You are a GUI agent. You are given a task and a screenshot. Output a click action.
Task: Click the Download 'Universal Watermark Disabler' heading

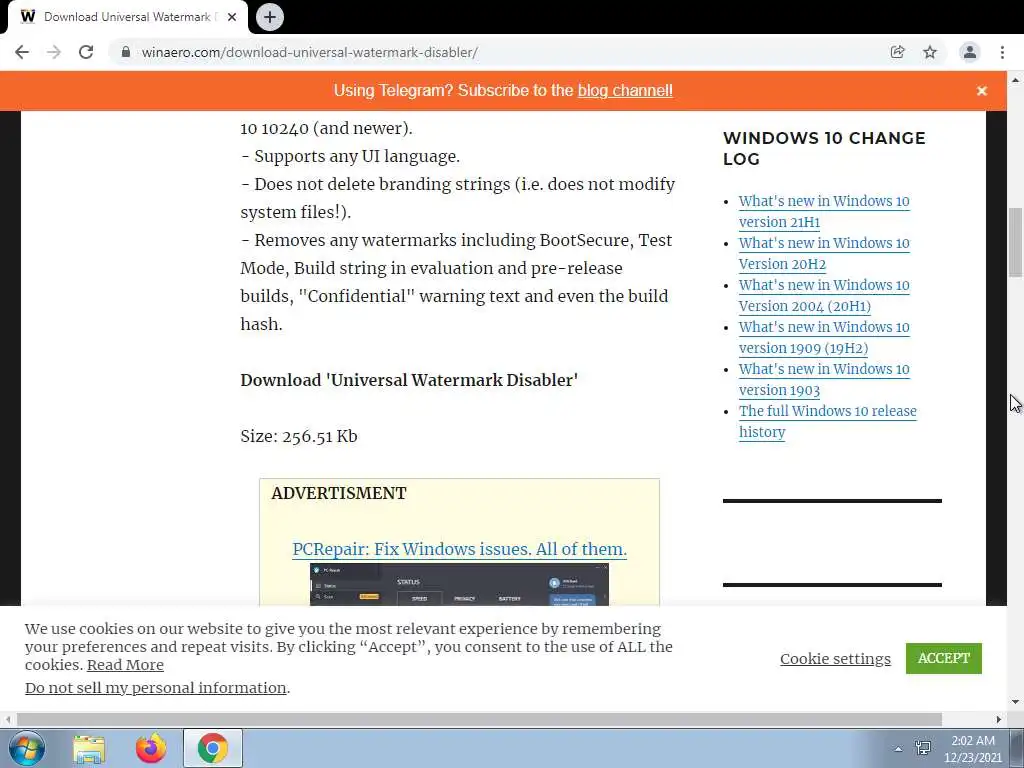click(x=409, y=380)
